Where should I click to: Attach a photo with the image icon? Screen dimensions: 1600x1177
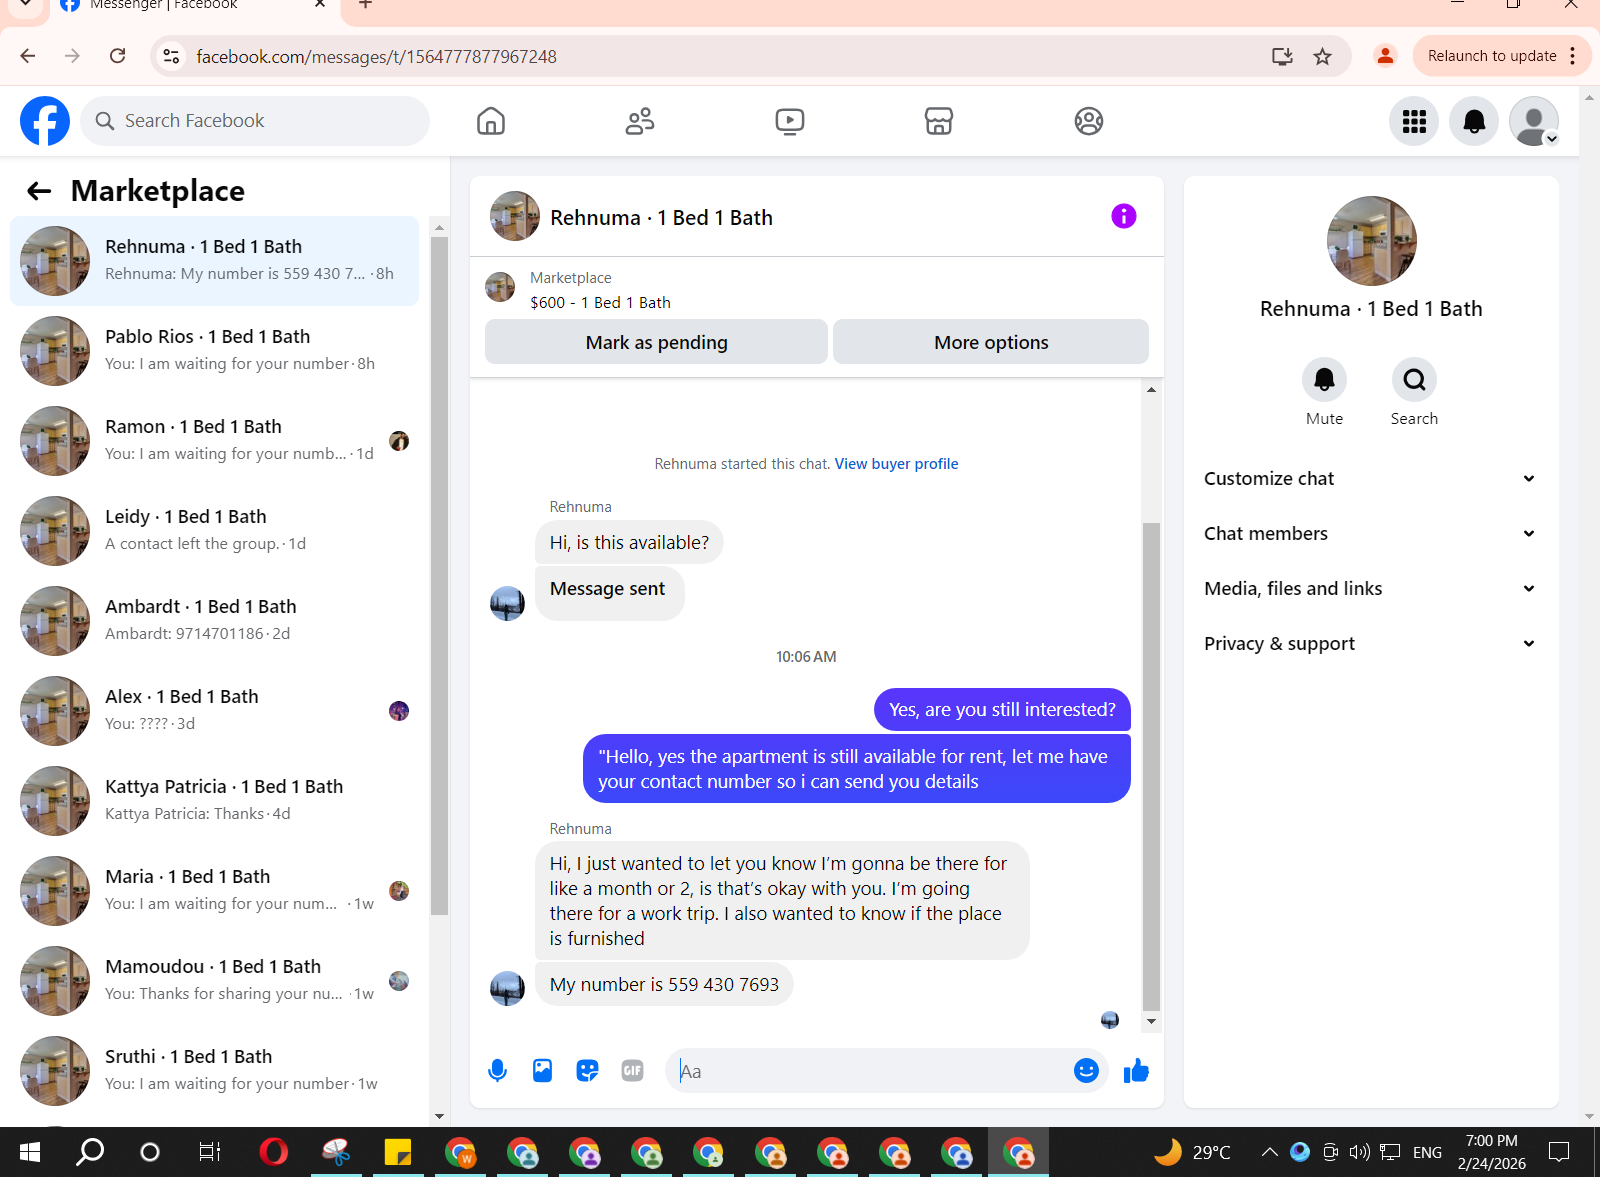542,1071
